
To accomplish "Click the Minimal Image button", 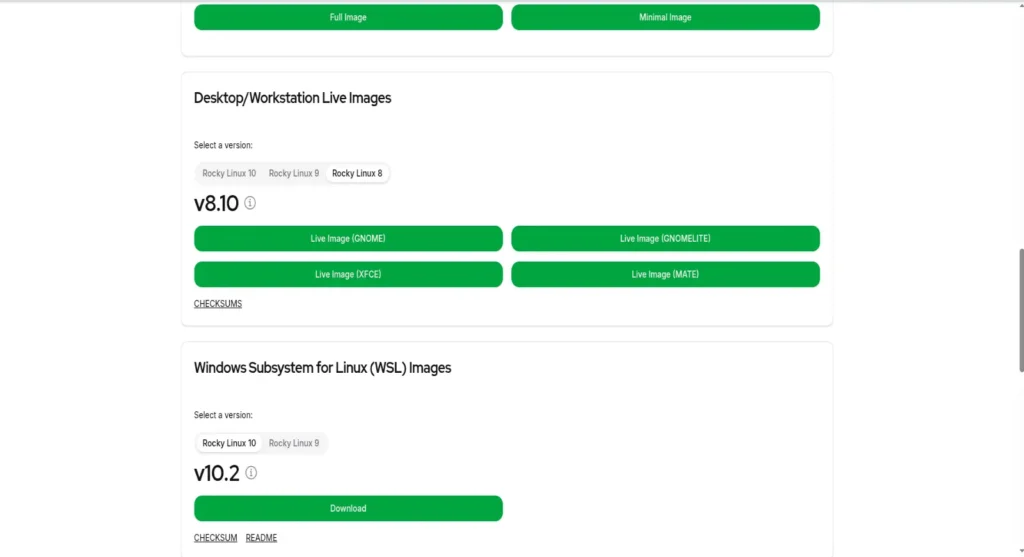I will (665, 17).
